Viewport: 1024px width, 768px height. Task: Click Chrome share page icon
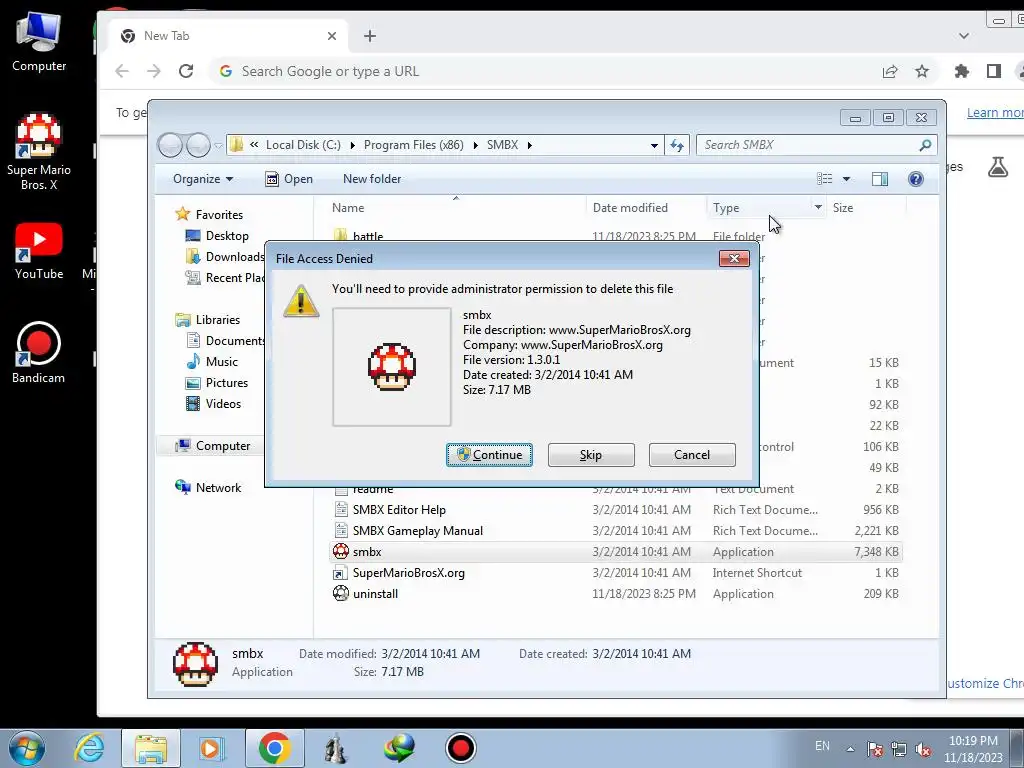click(x=889, y=71)
